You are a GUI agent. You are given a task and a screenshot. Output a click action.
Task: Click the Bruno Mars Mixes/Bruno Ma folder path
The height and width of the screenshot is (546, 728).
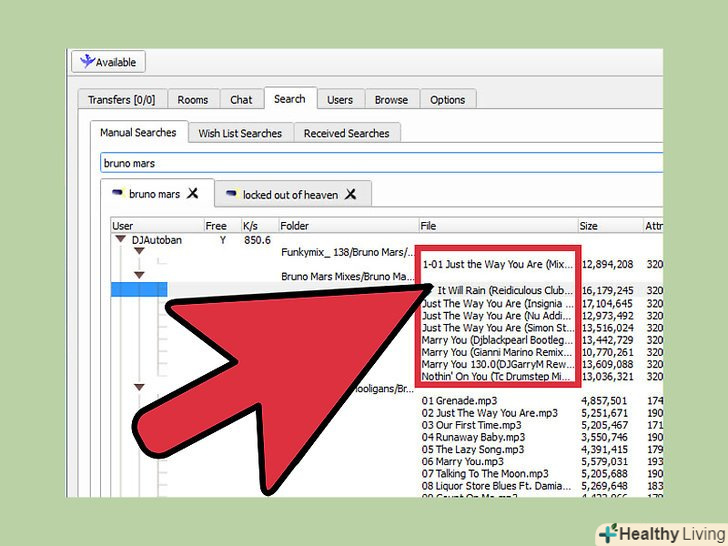click(x=348, y=276)
